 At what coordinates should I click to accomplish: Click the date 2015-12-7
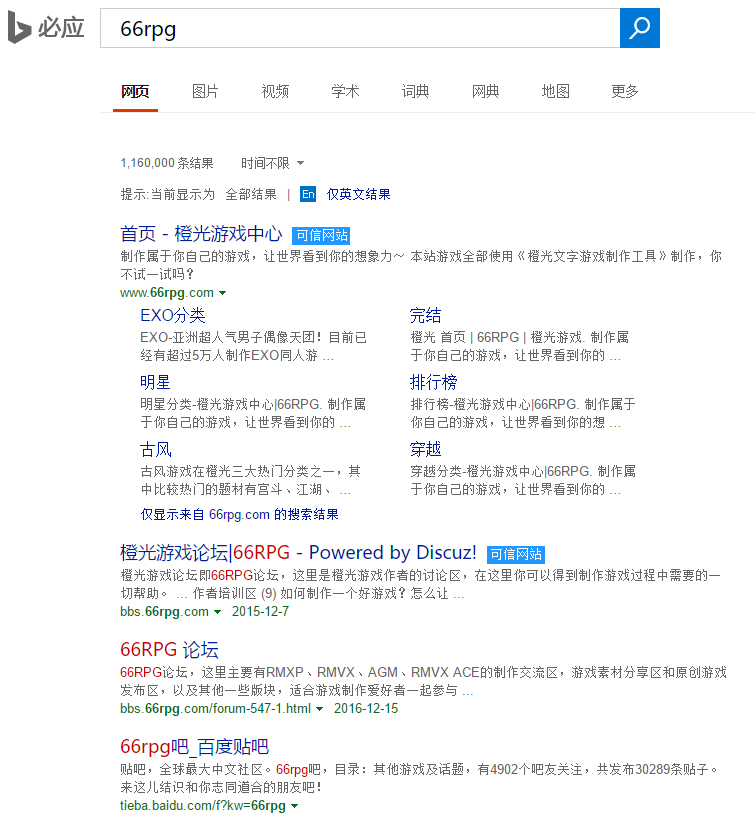[x=261, y=612]
